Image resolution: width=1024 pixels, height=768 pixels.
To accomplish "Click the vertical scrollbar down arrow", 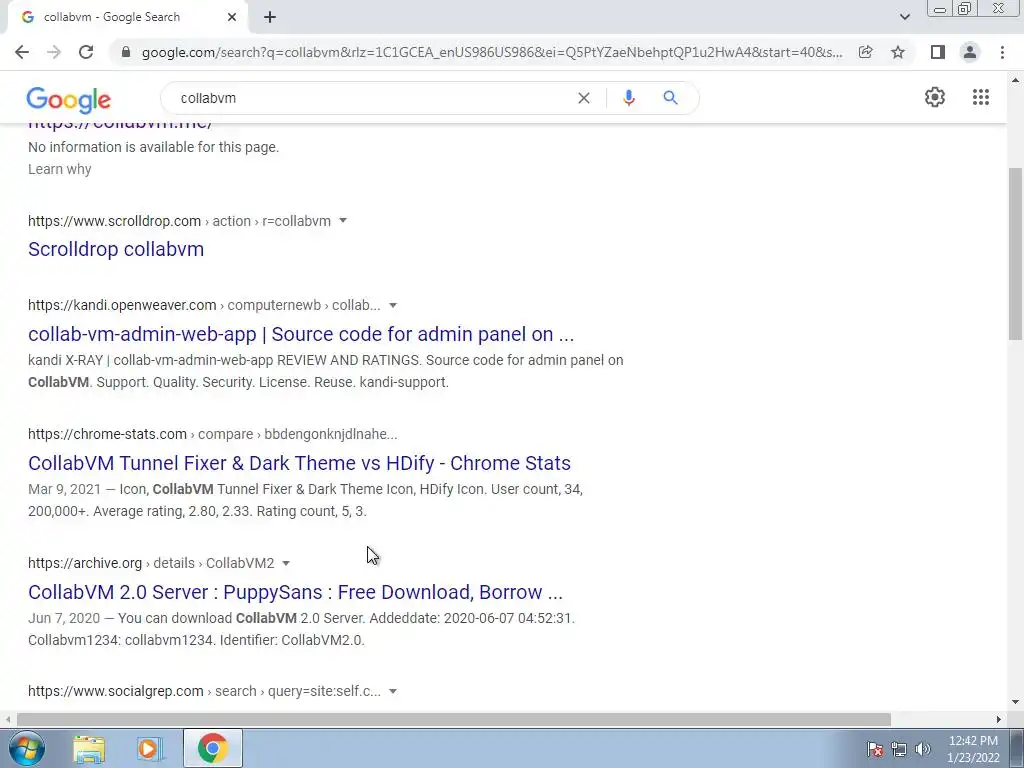I will coord(1015,702).
